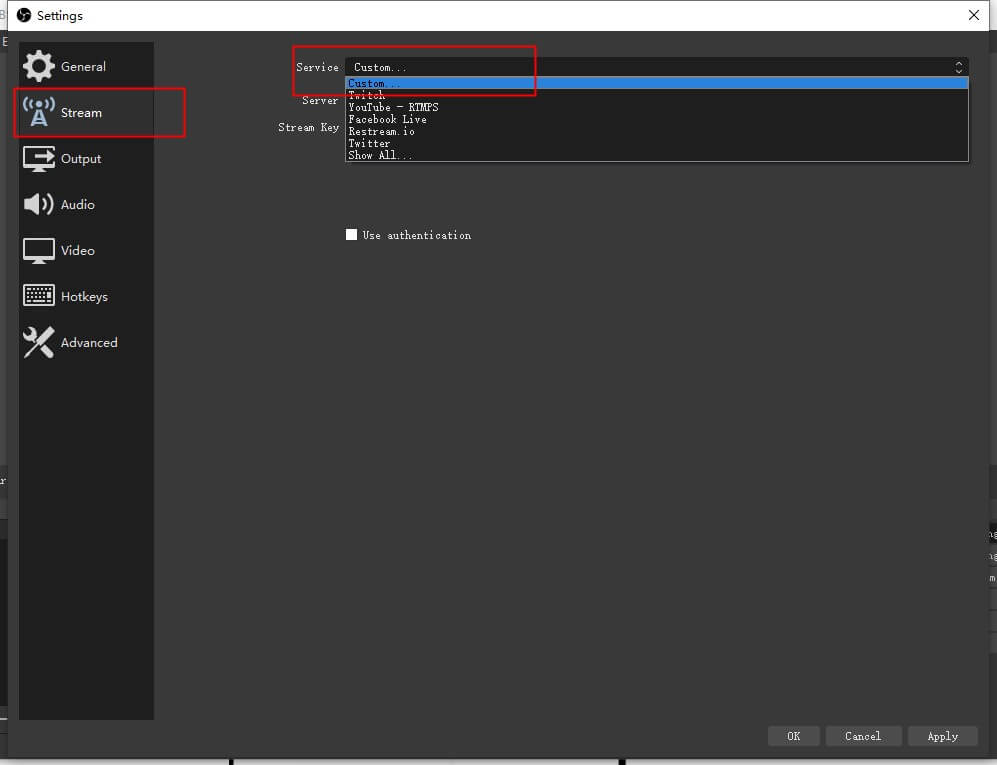Click the Output monitor arrow icon
Viewport: 997px width, 765px height.
click(x=38, y=158)
